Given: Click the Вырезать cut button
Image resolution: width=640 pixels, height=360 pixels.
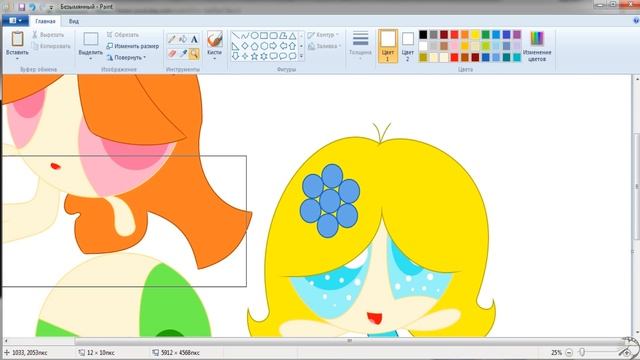Looking at the screenshot, I should click(48, 35).
